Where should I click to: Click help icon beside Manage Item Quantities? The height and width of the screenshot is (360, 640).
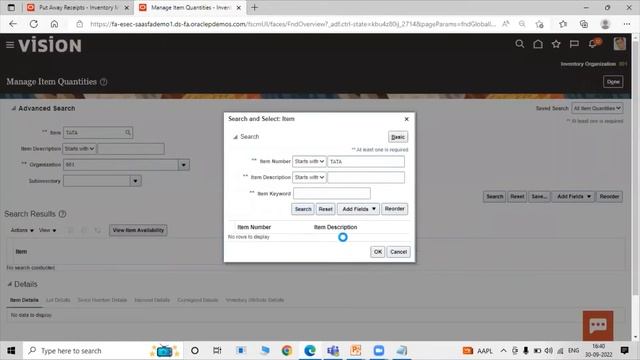104,82
